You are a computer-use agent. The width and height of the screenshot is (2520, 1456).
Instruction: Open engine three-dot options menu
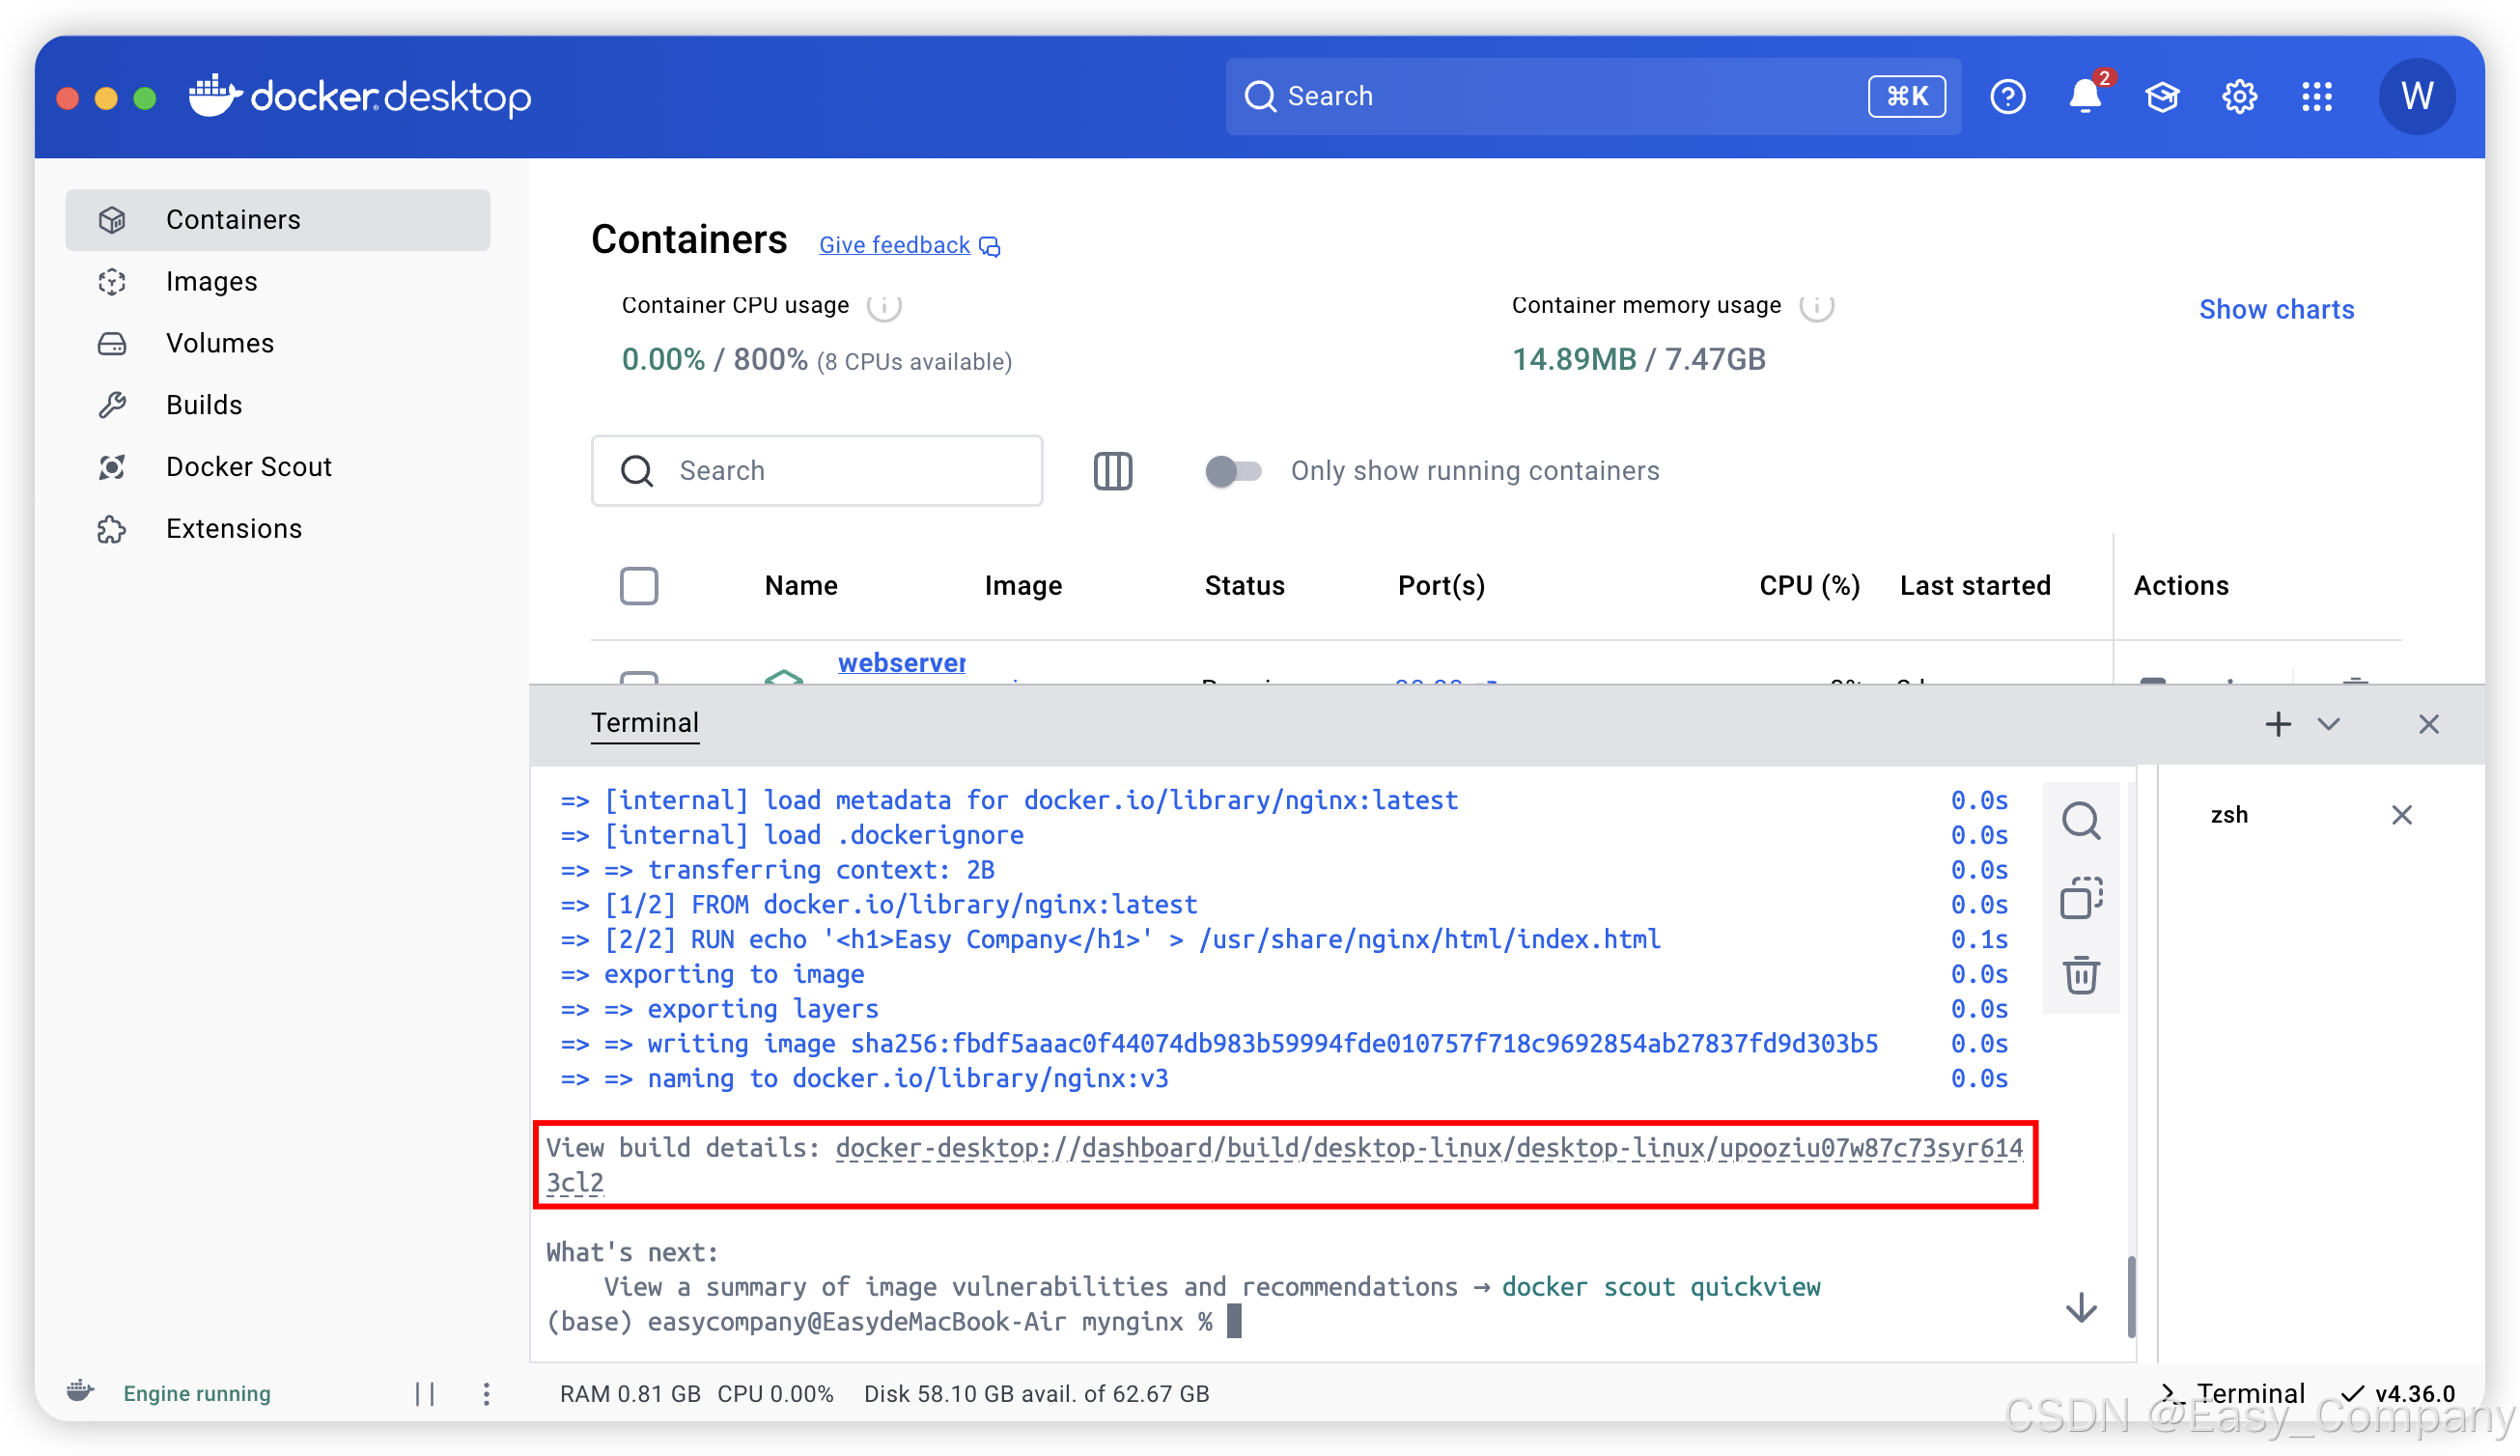pos(486,1393)
